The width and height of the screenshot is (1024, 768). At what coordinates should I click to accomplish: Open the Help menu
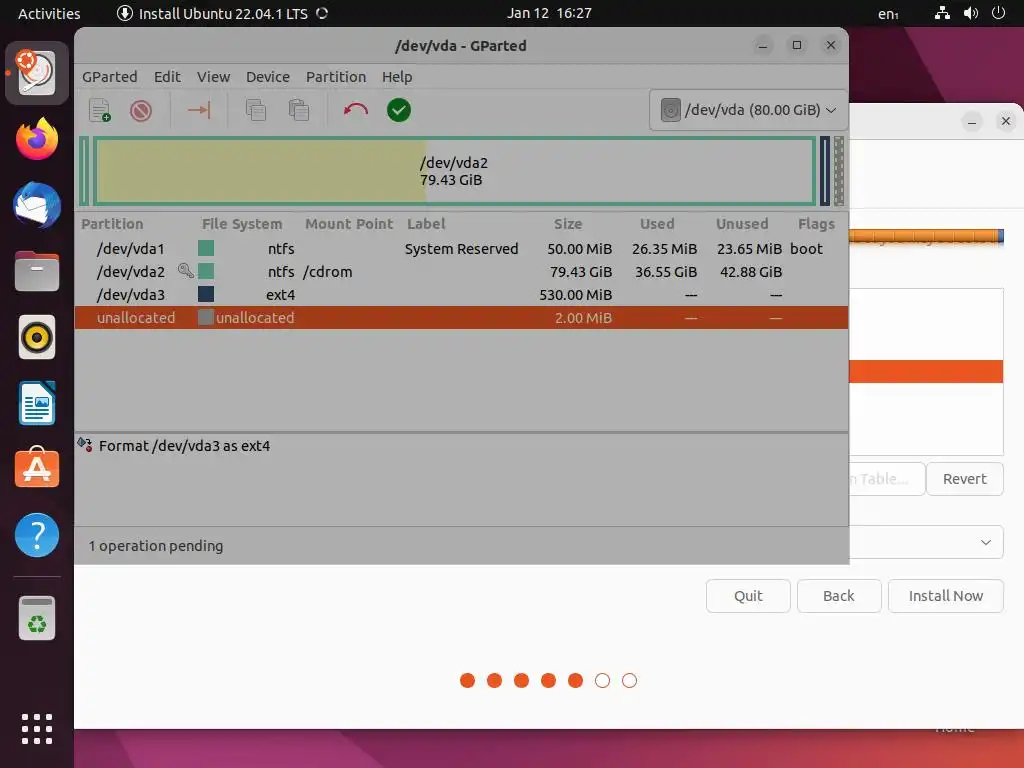(x=397, y=76)
